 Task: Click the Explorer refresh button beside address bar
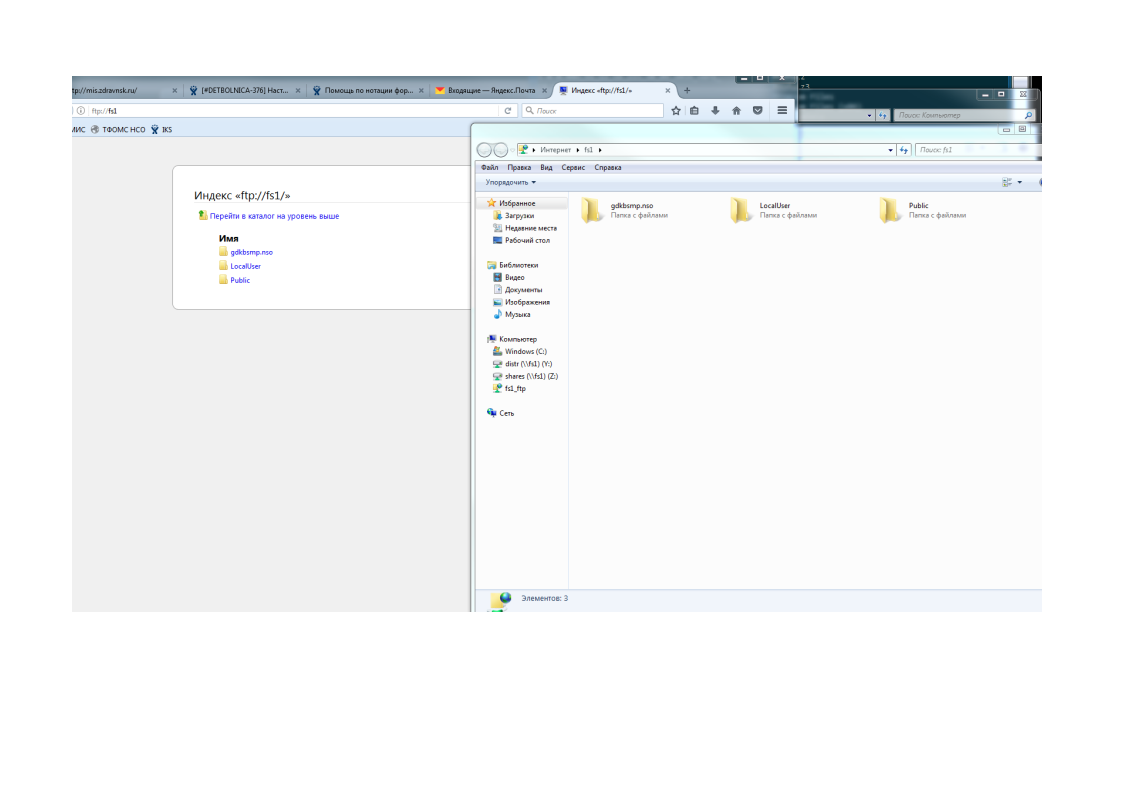[904, 150]
